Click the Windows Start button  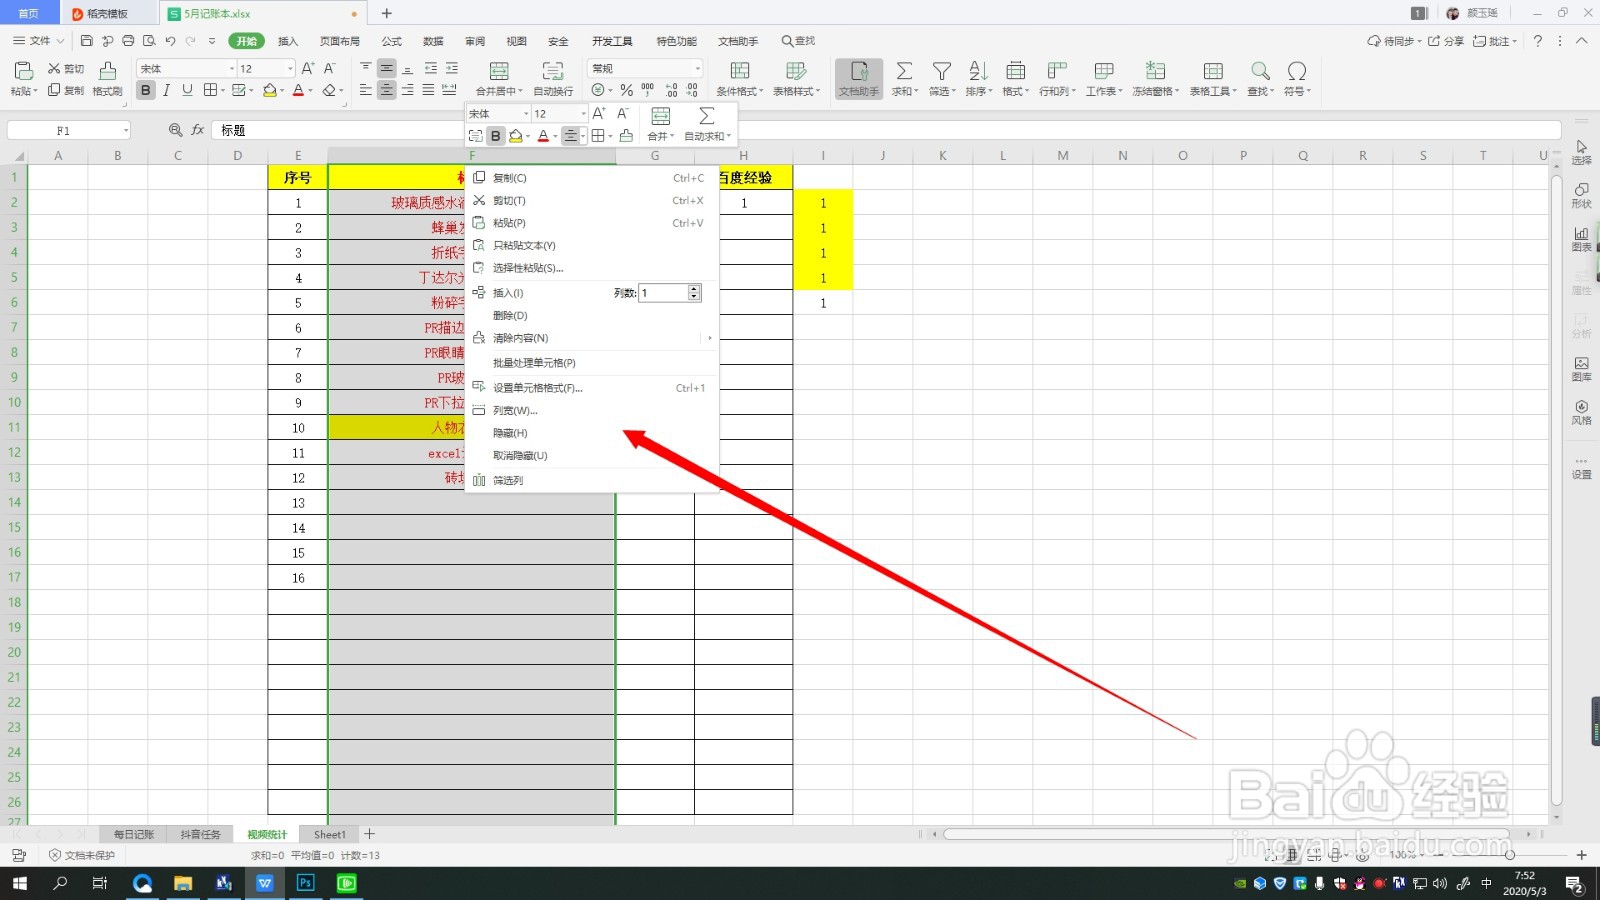[20, 883]
